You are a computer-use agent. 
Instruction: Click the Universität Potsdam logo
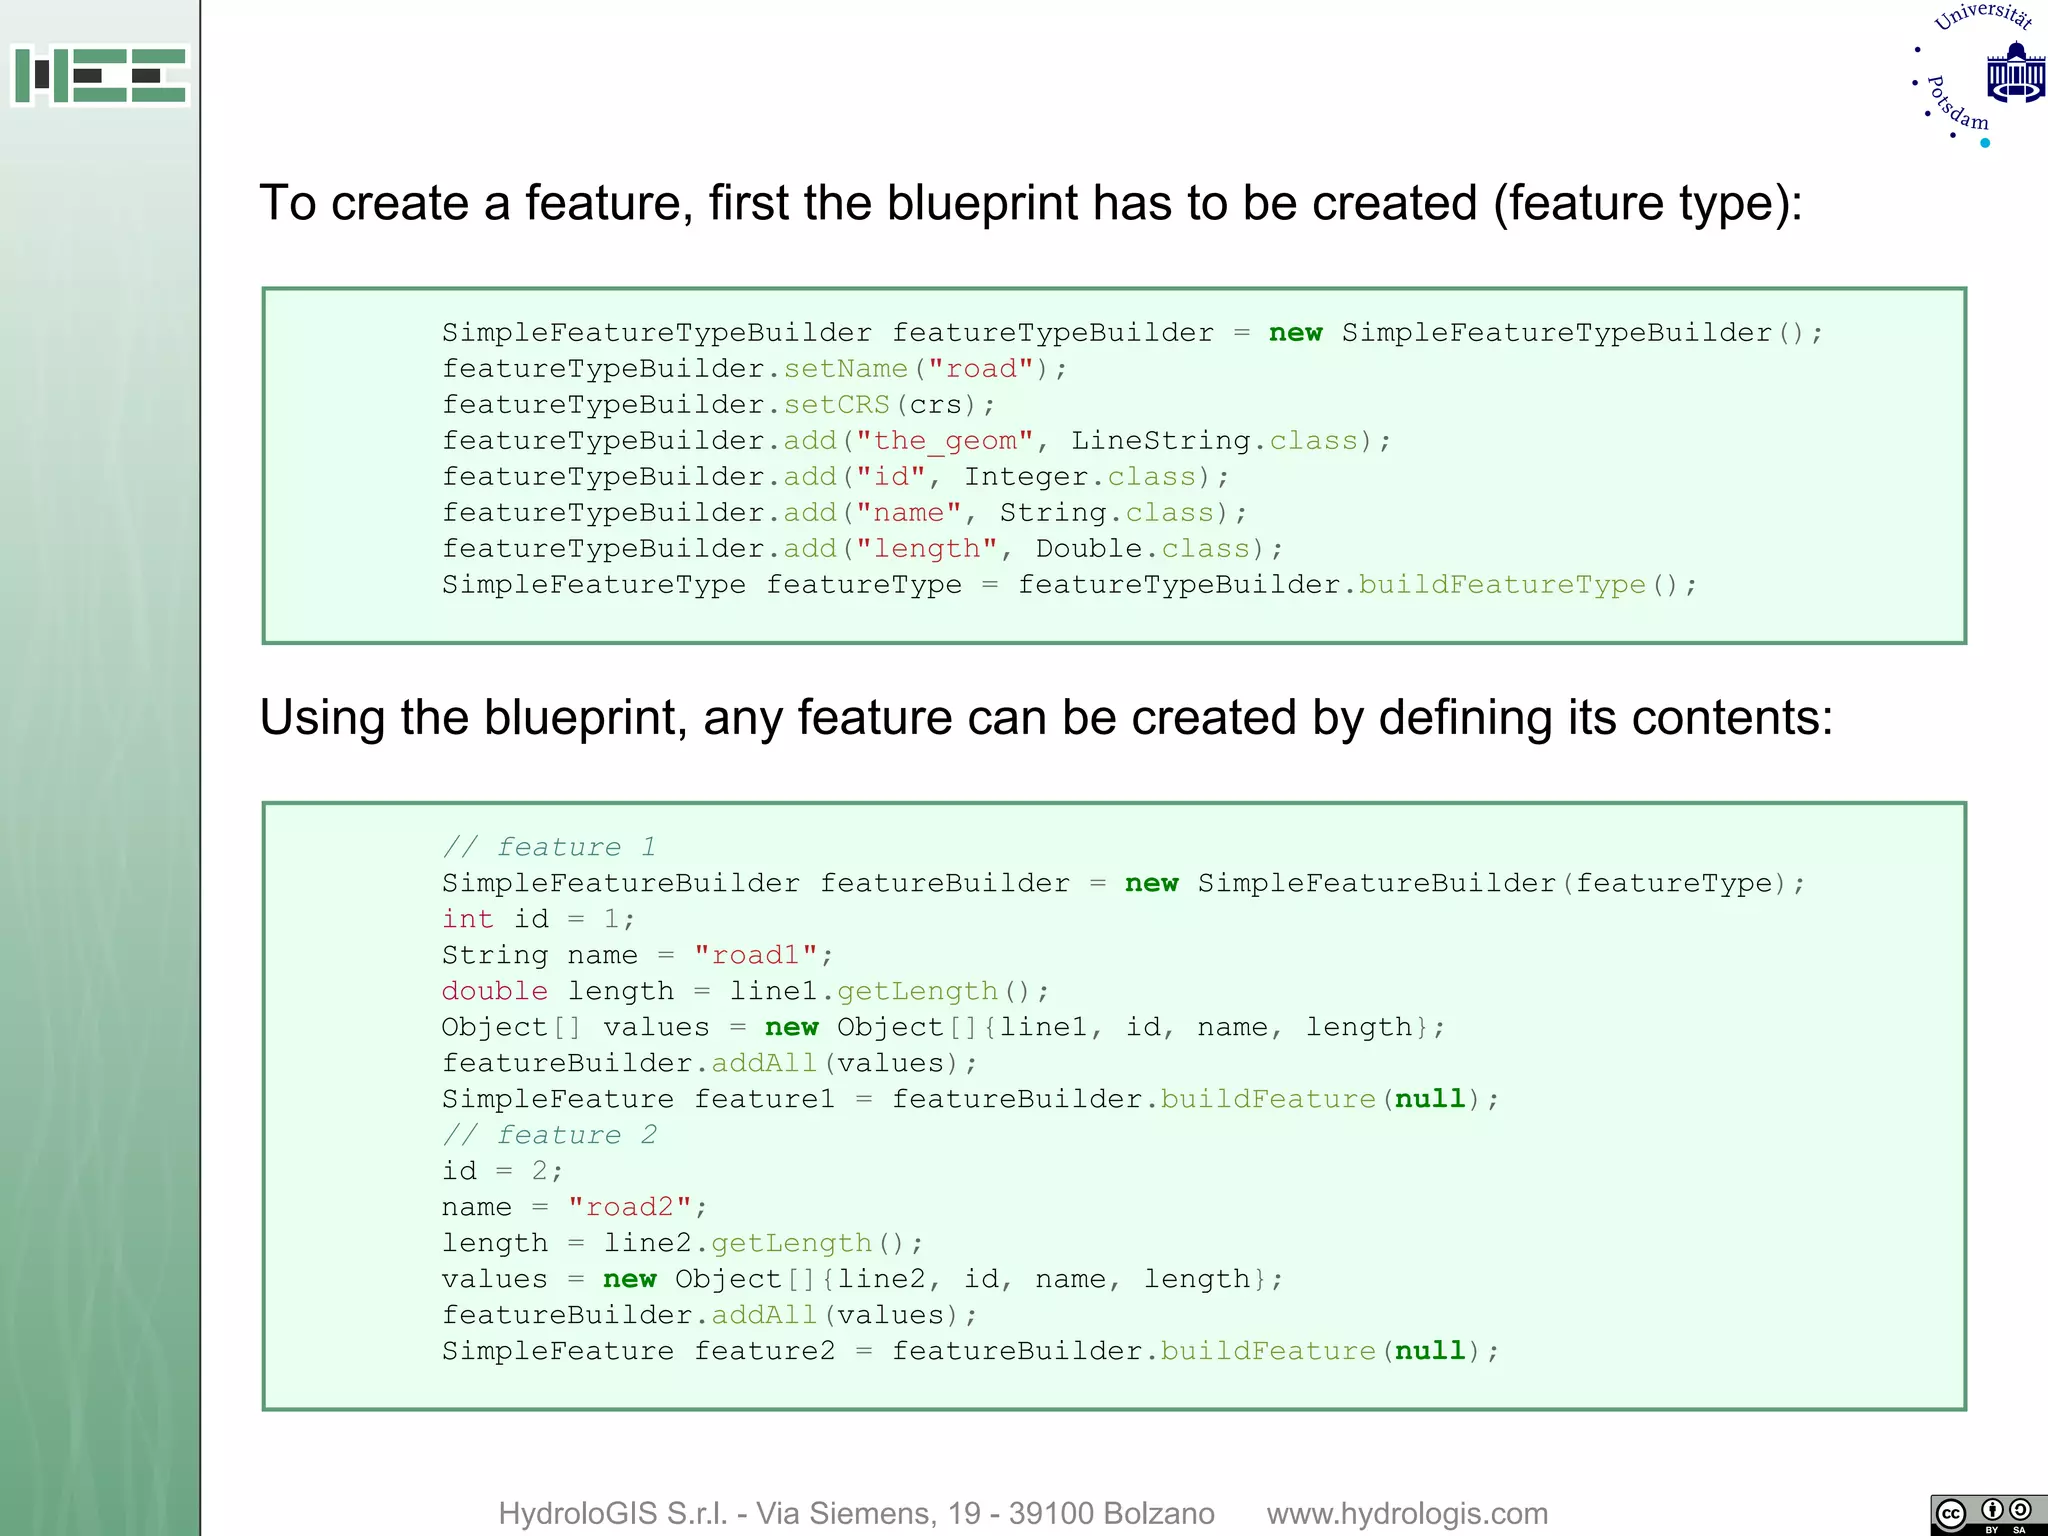click(x=1978, y=75)
